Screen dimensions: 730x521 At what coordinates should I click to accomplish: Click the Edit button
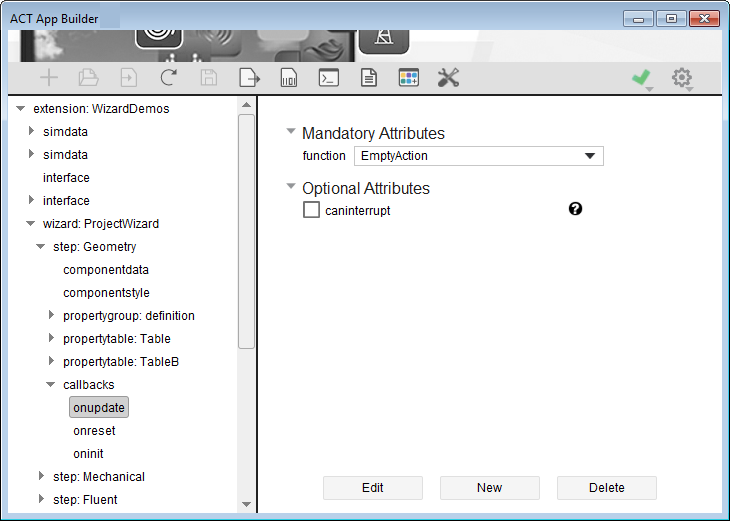point(373,487)
